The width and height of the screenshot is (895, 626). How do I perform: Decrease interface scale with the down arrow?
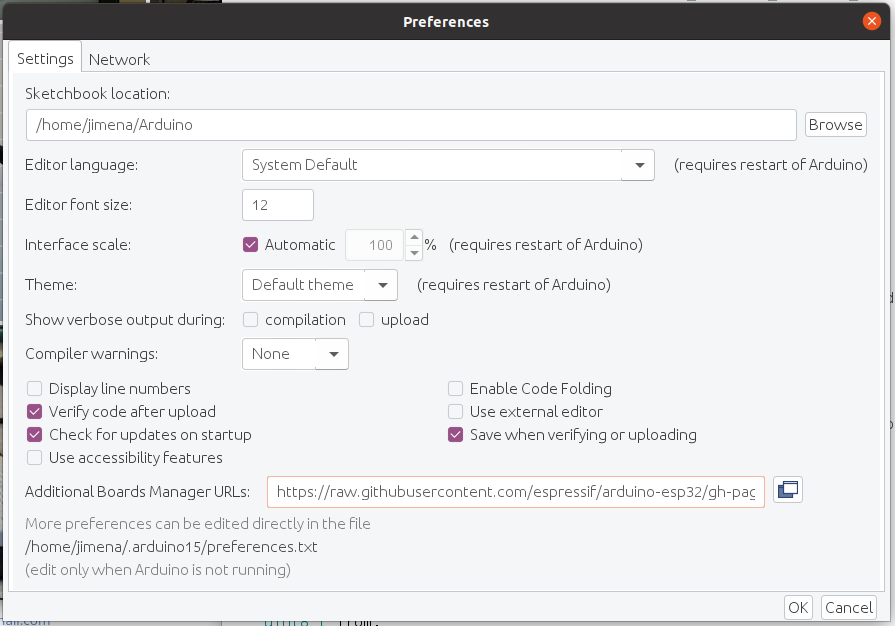click(x=414, y=253)
